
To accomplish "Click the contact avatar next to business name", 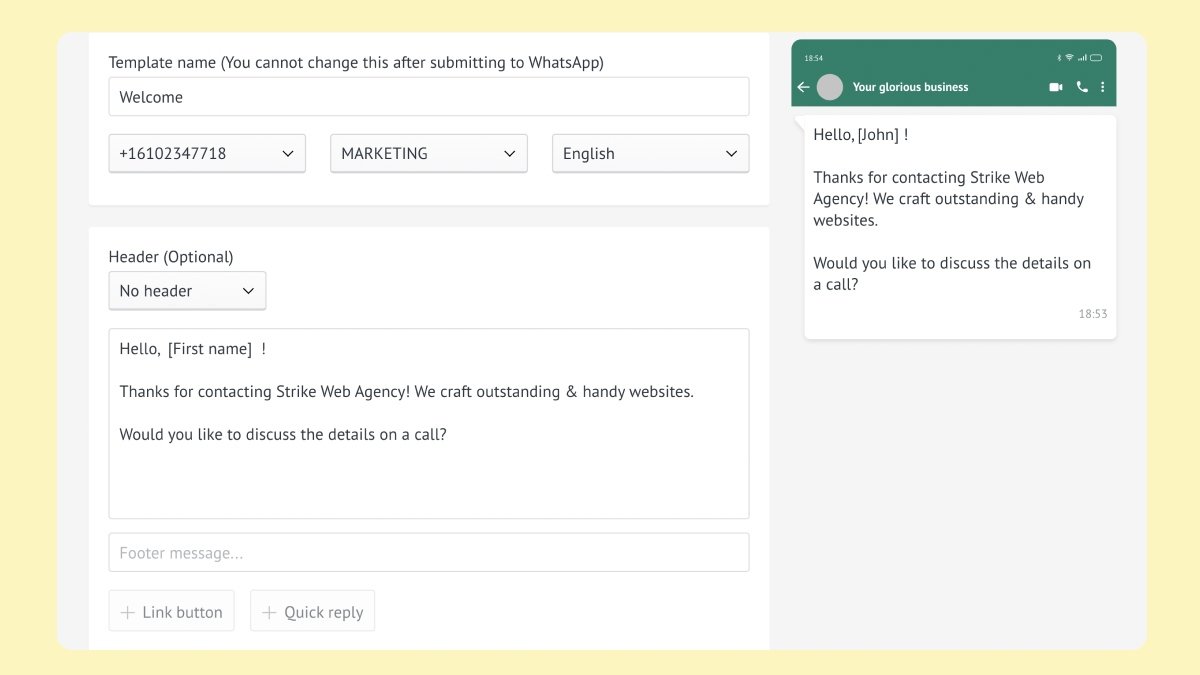I will coord(829,87).
